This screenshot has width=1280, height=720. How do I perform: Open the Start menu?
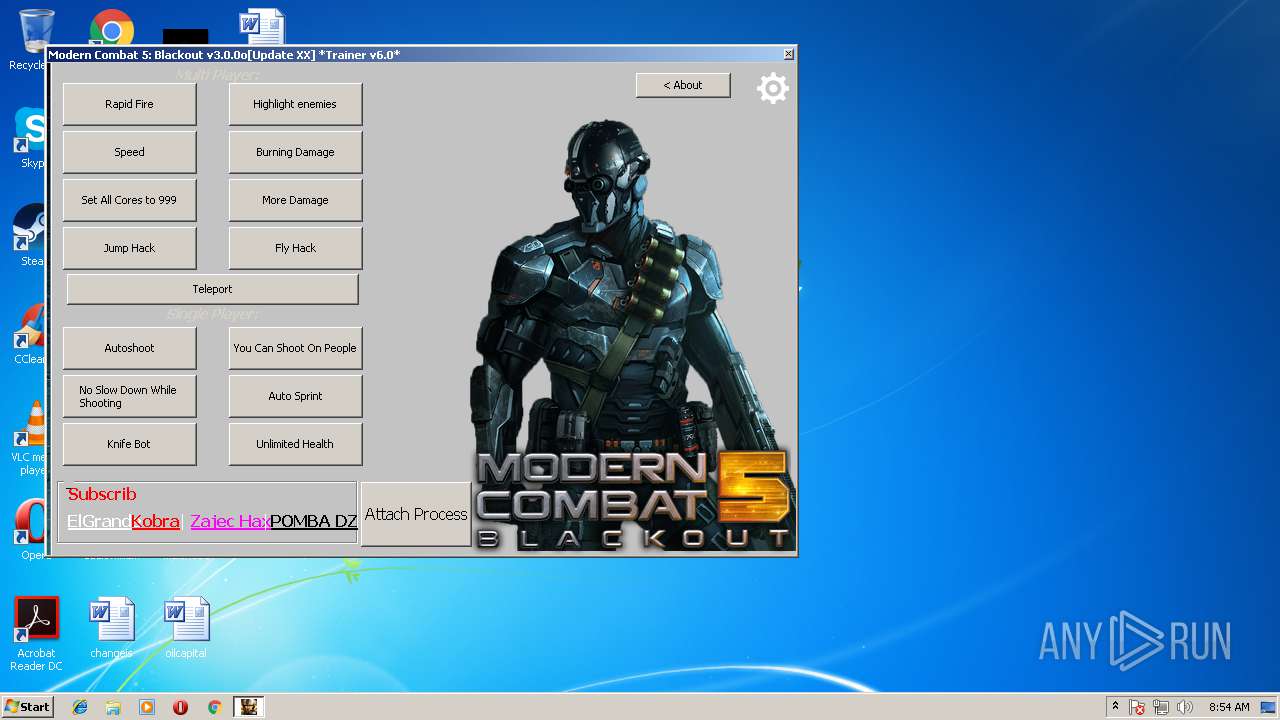(x=28, y=707)
